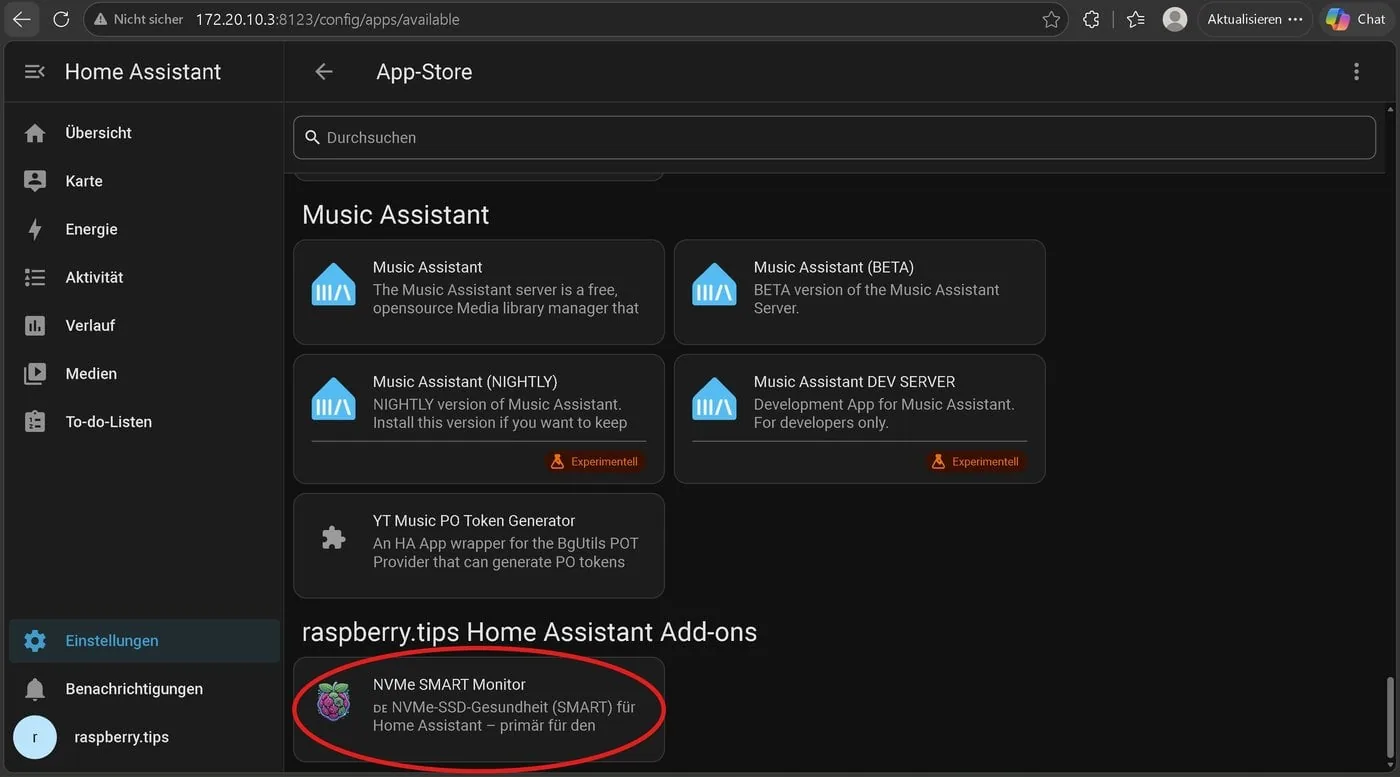Image resolution: width=1400 pixels, height=777 pixels.
Task: Click the YT Music puzzle piece icon
Action: coord(334,538)
